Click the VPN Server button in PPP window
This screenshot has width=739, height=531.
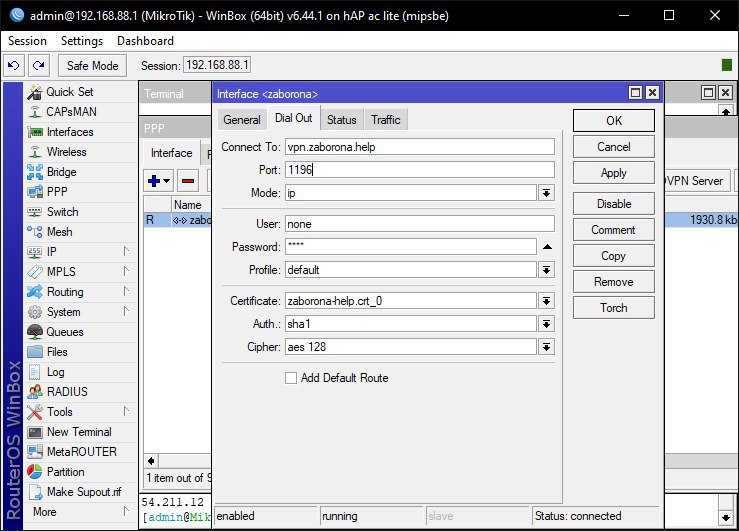(698, 181)
